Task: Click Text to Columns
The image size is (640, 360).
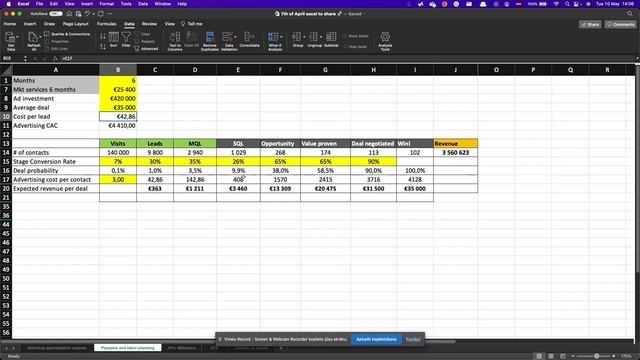Action: click(175, 41)
